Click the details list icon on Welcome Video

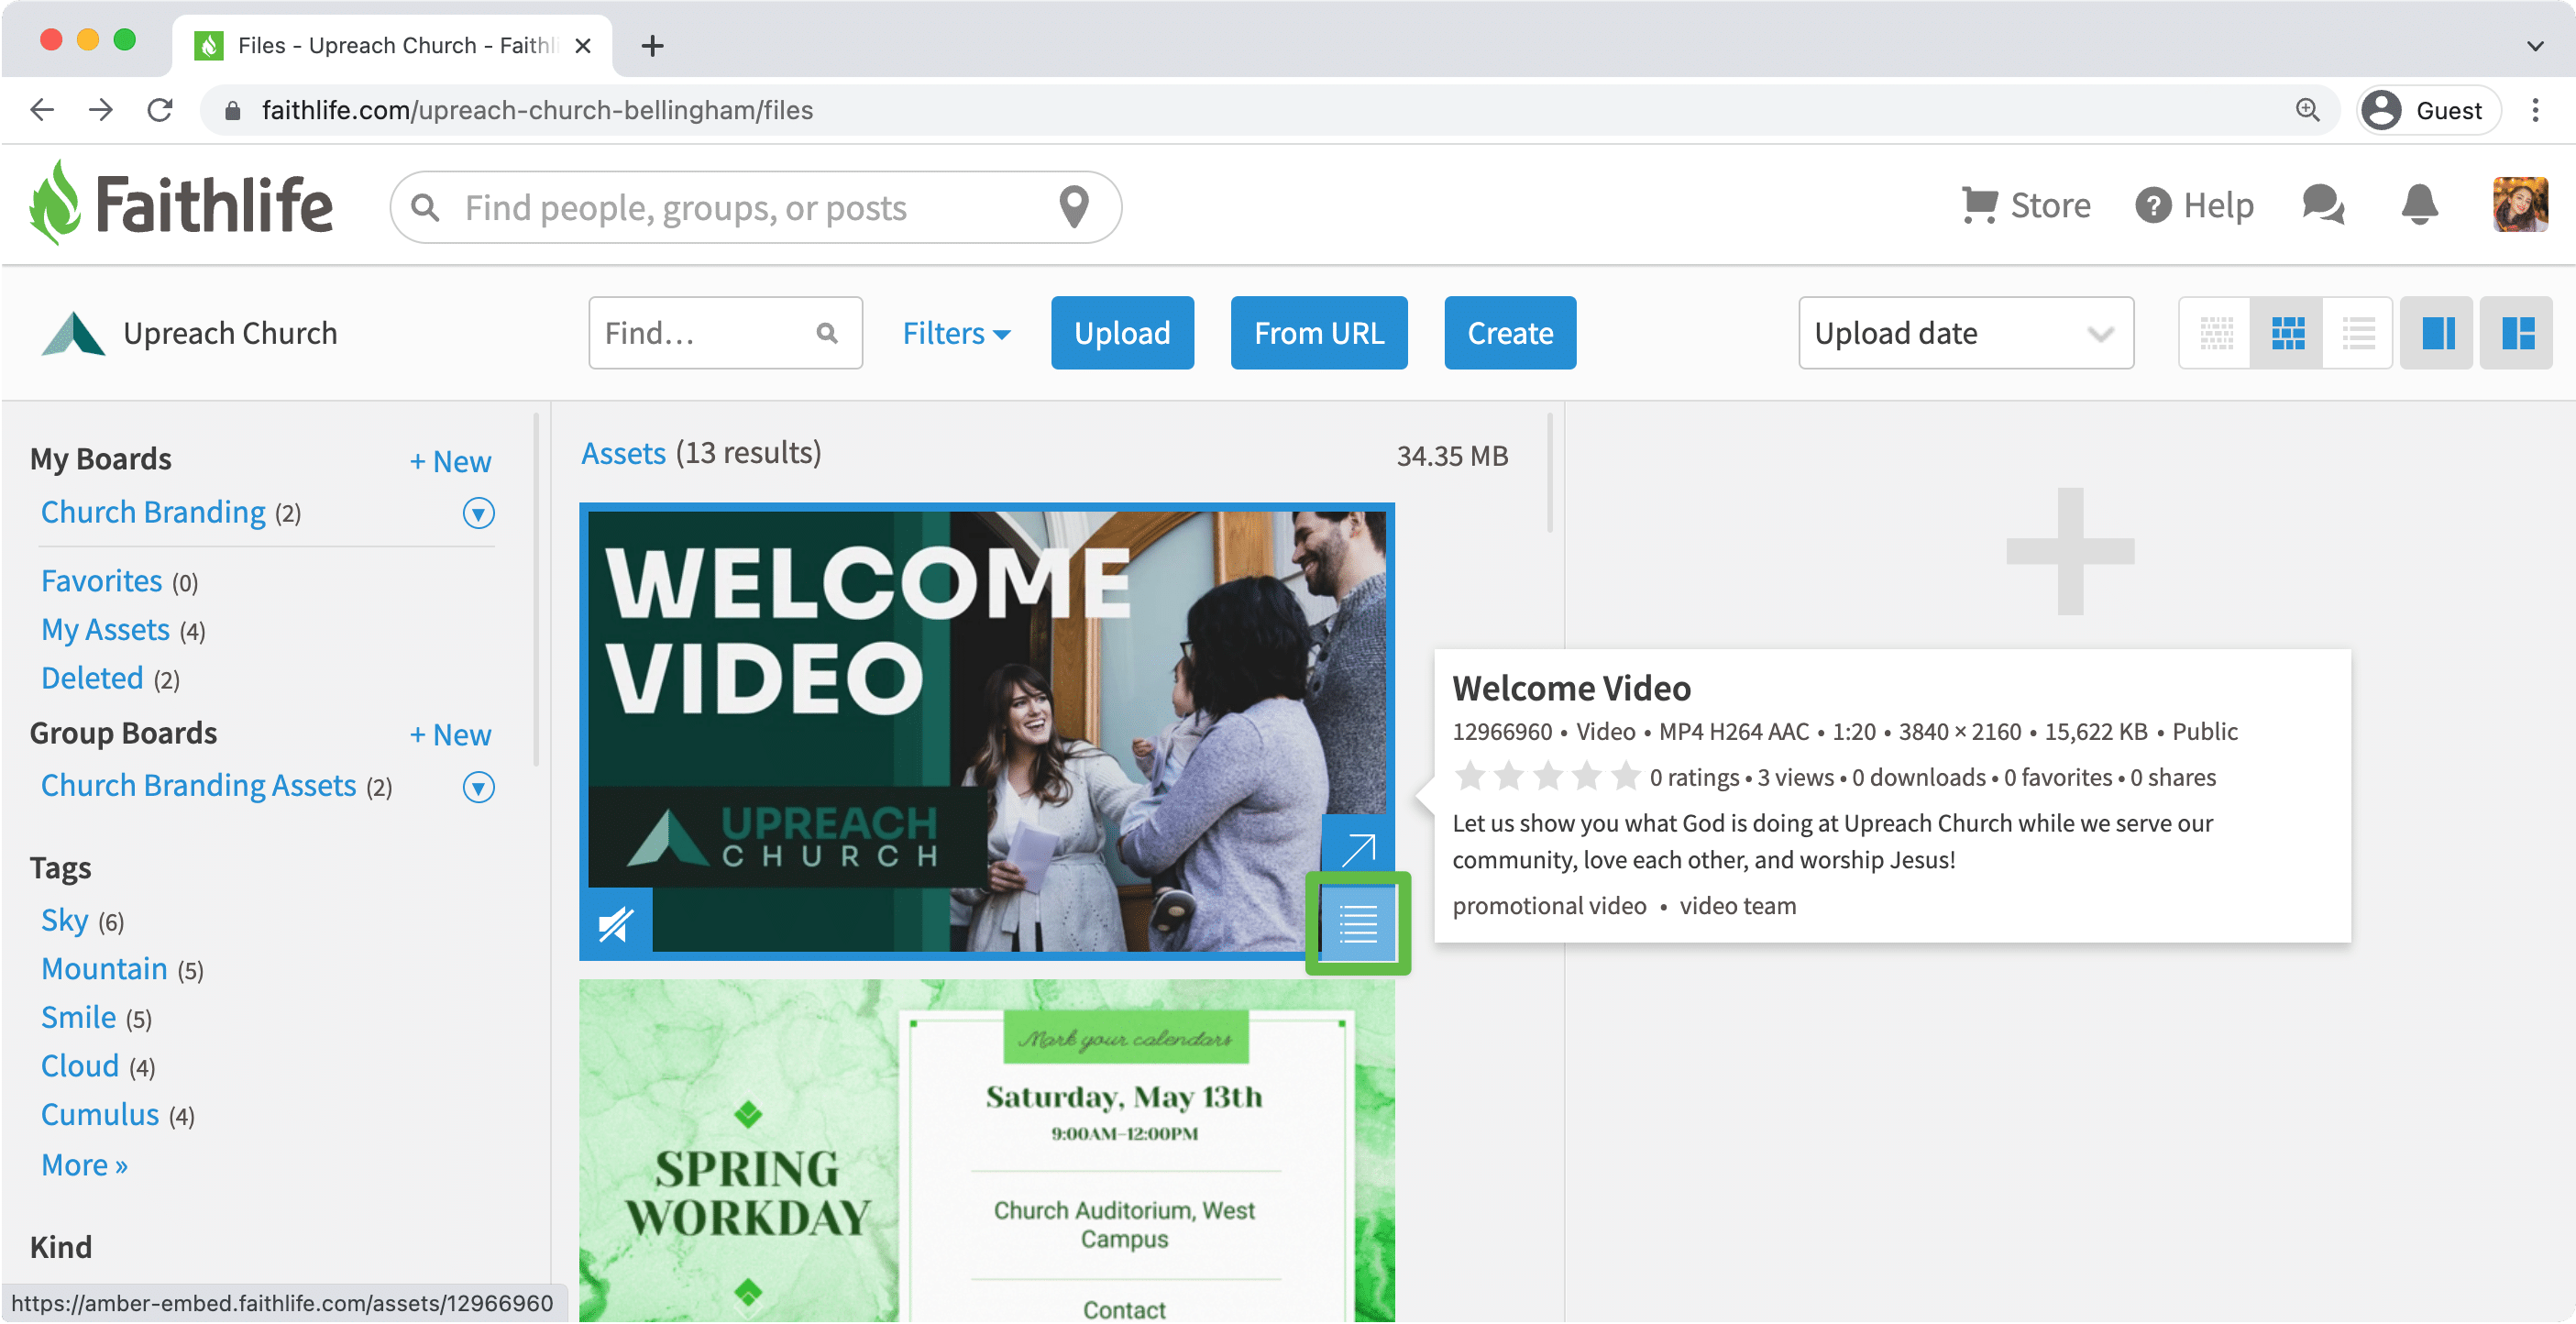(x=1358, y=923)
